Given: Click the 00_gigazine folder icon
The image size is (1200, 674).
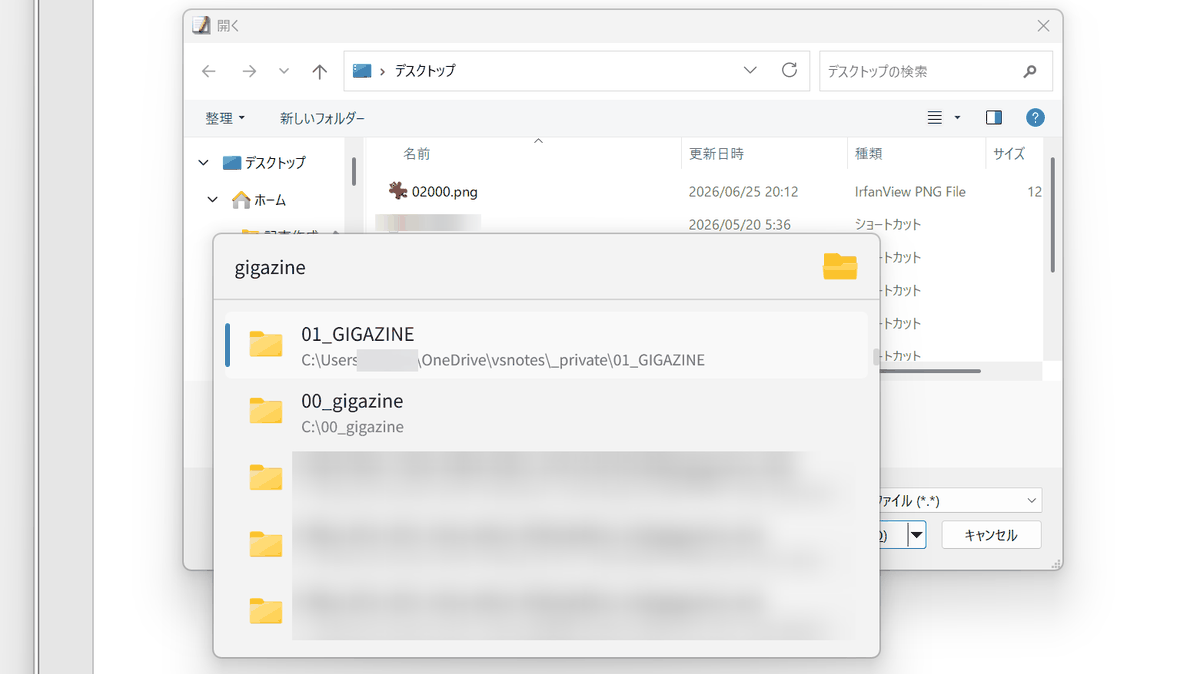Looking at the screenshot, I should [266, 410].
